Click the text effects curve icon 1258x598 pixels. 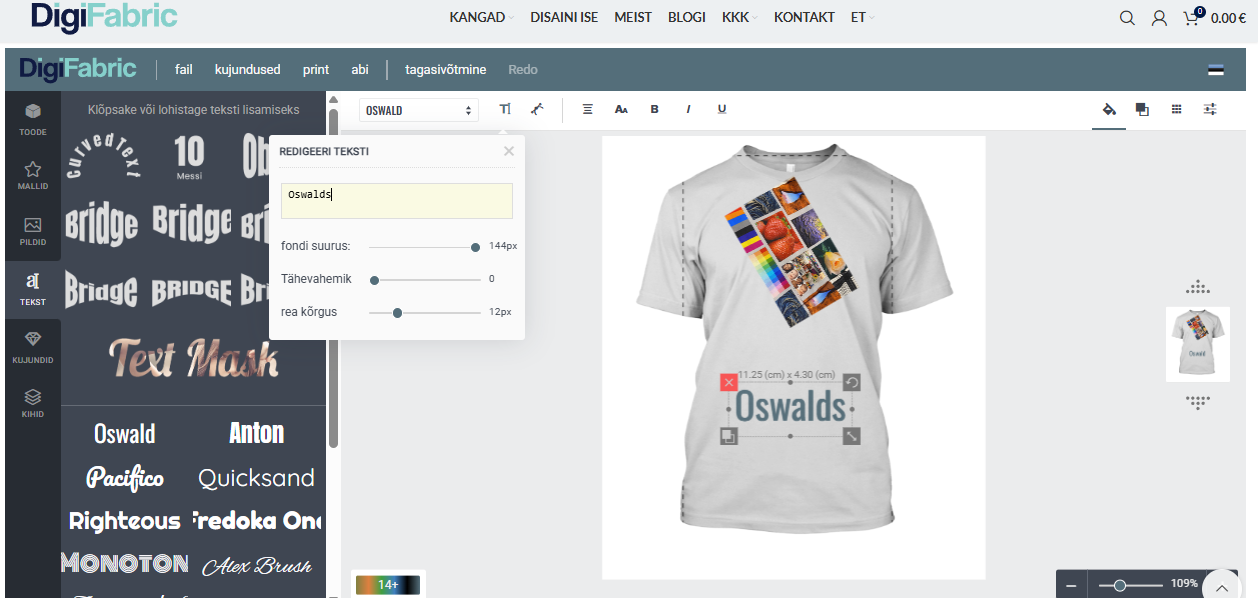point(537,109)
